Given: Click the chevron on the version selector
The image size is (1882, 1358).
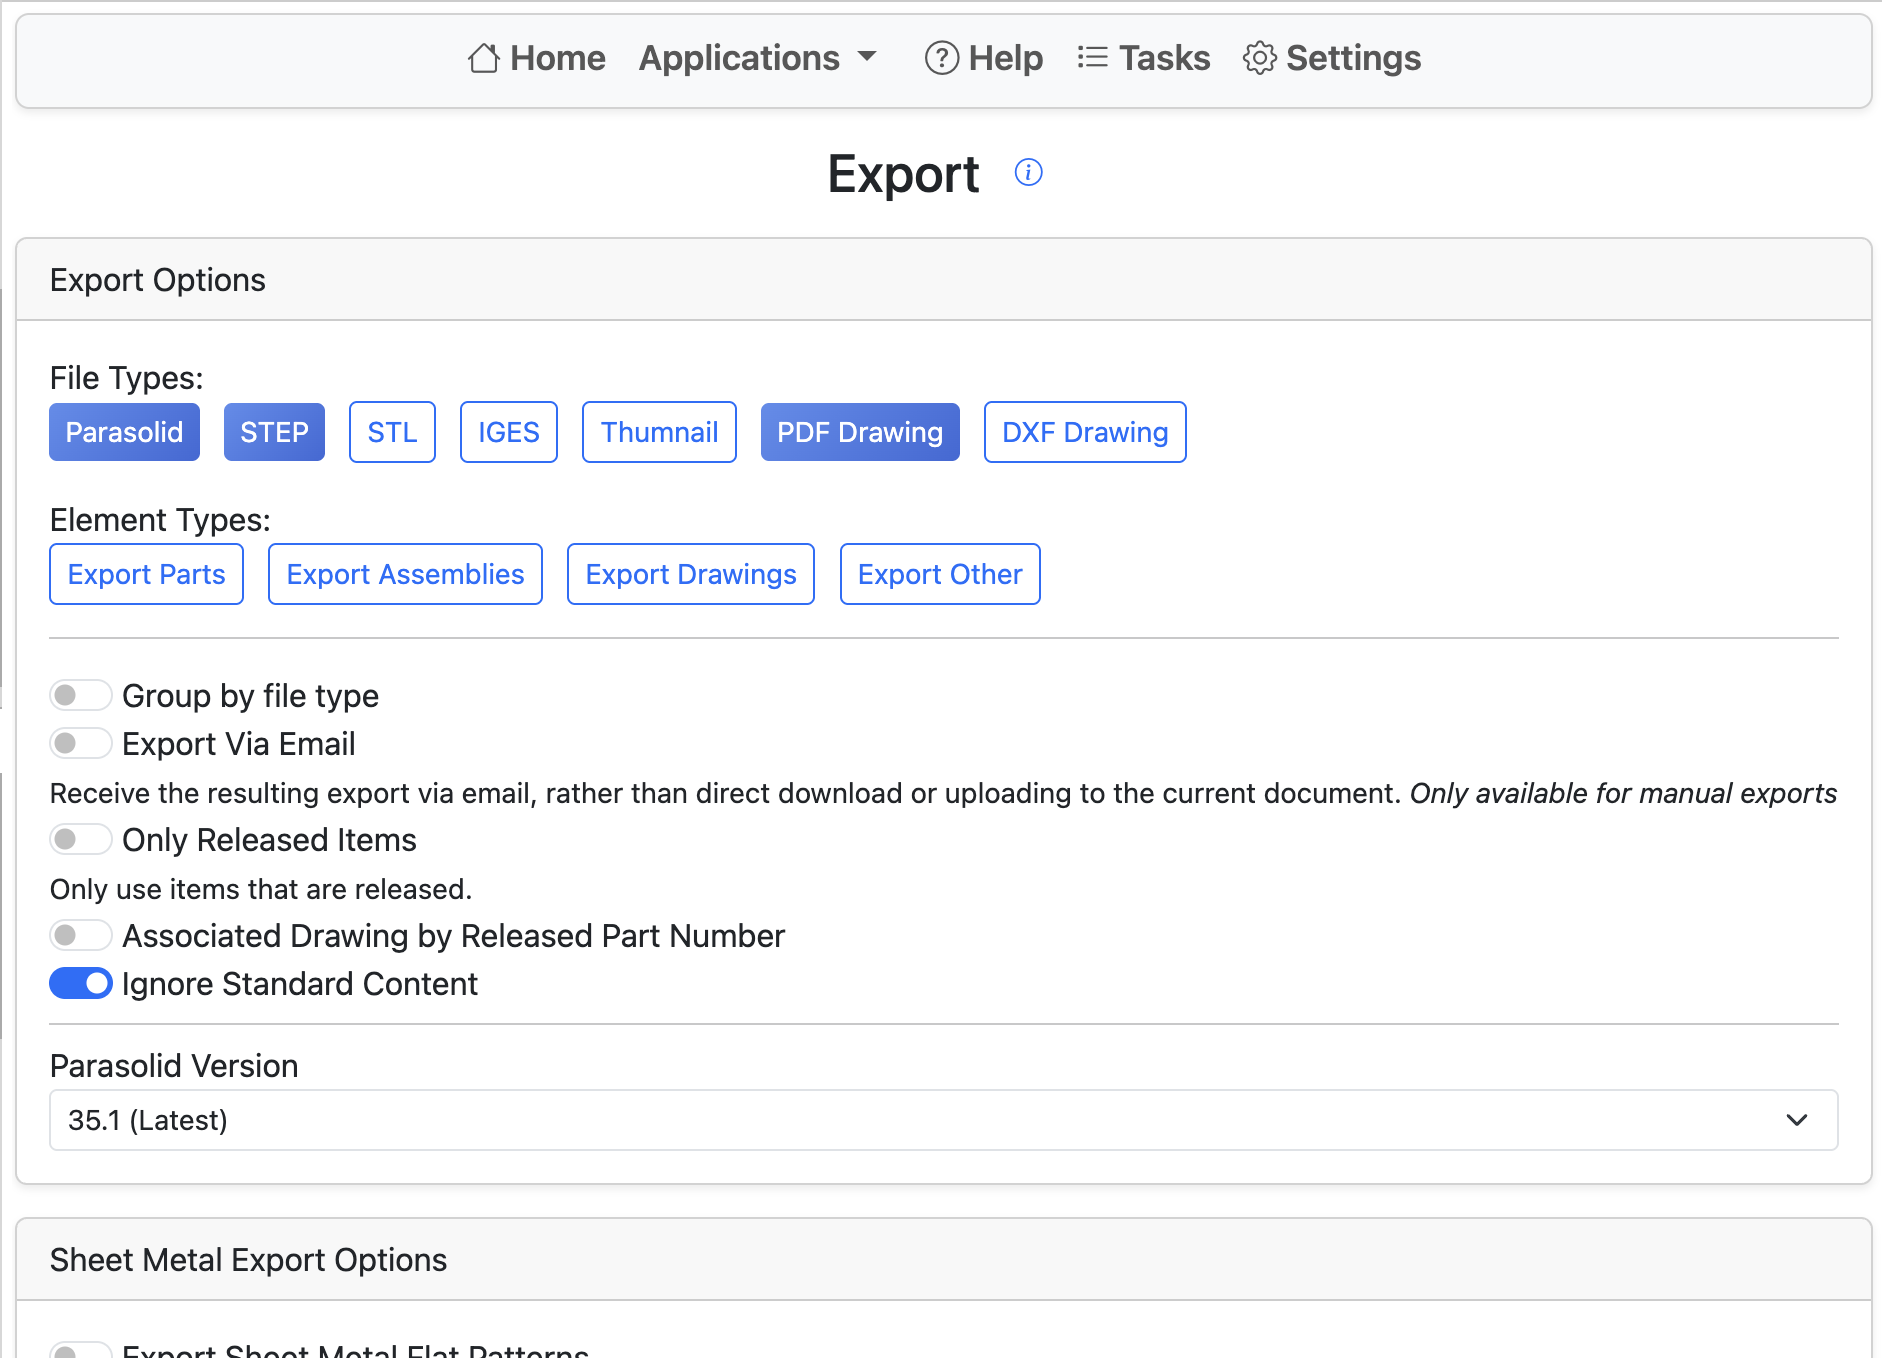Looking at the screenshot, I should click(1796, 1120).
